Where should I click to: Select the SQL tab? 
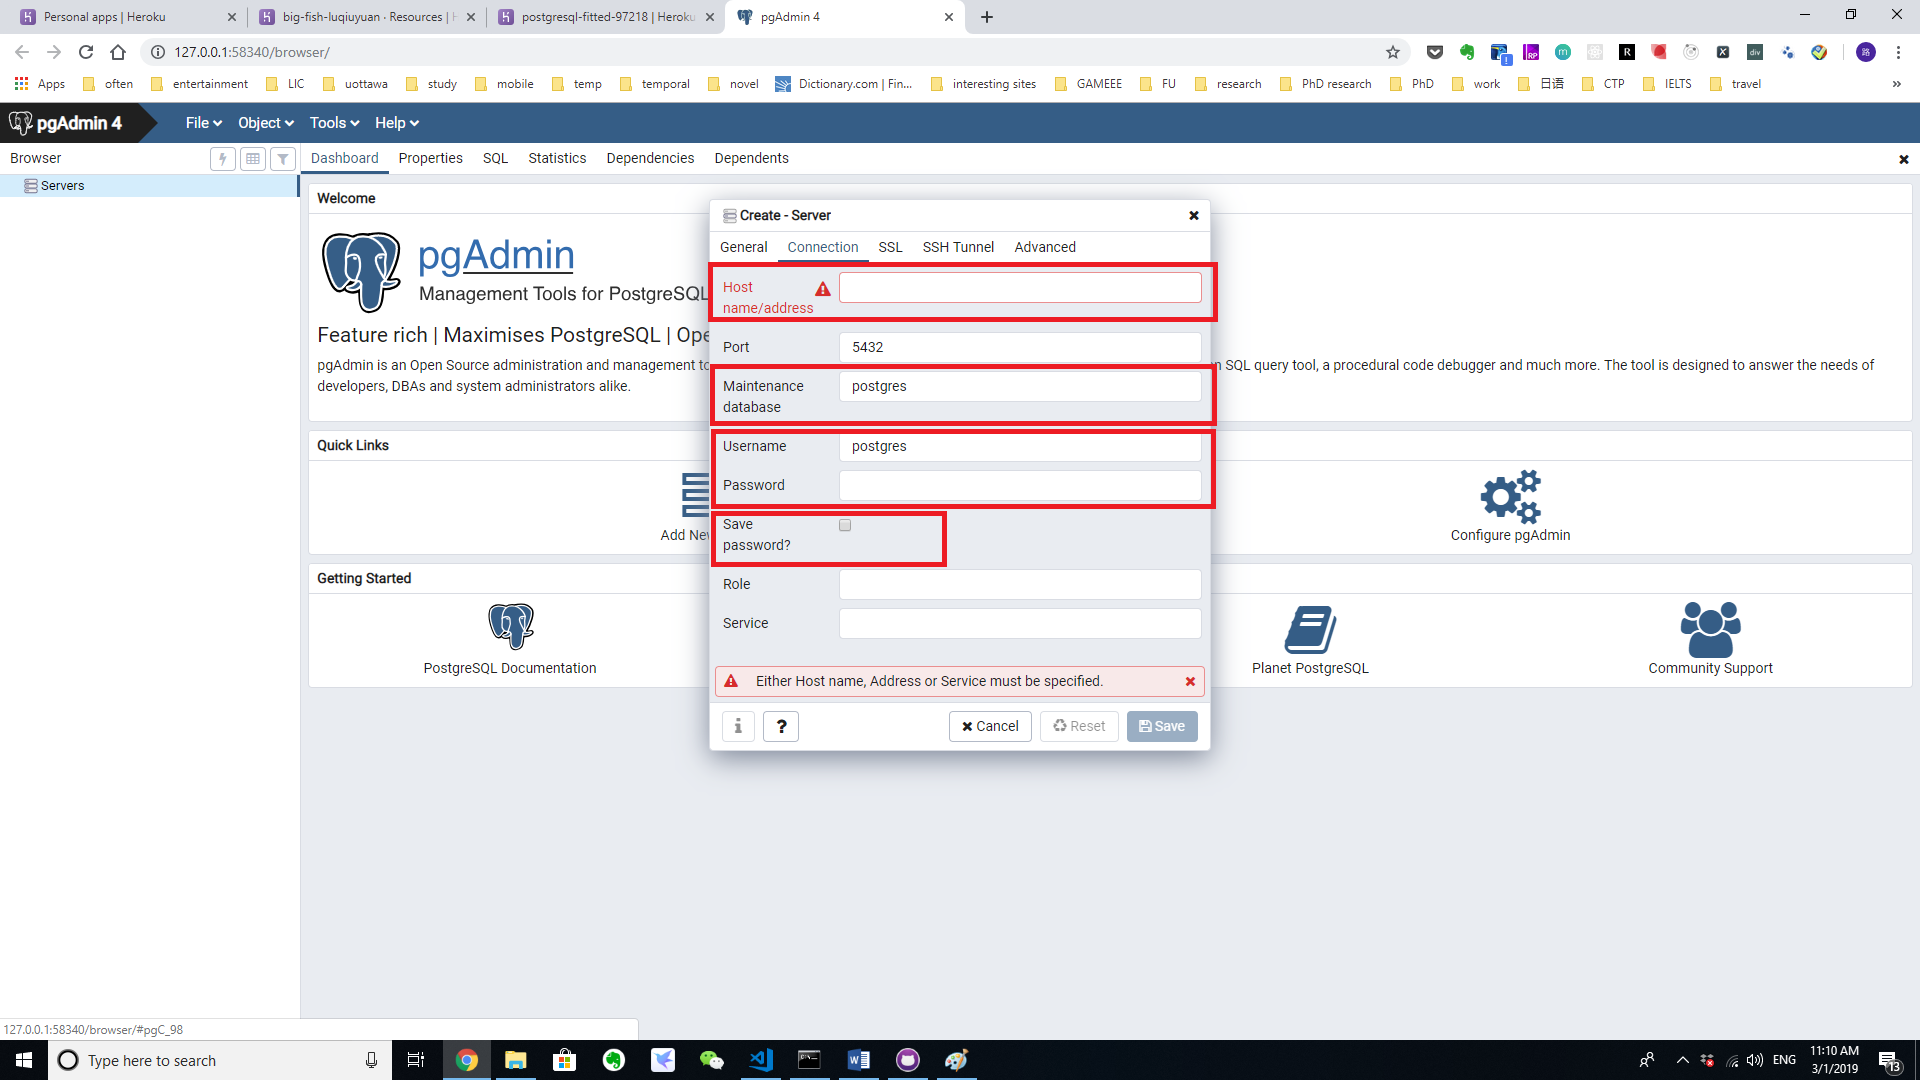point(495,158)
